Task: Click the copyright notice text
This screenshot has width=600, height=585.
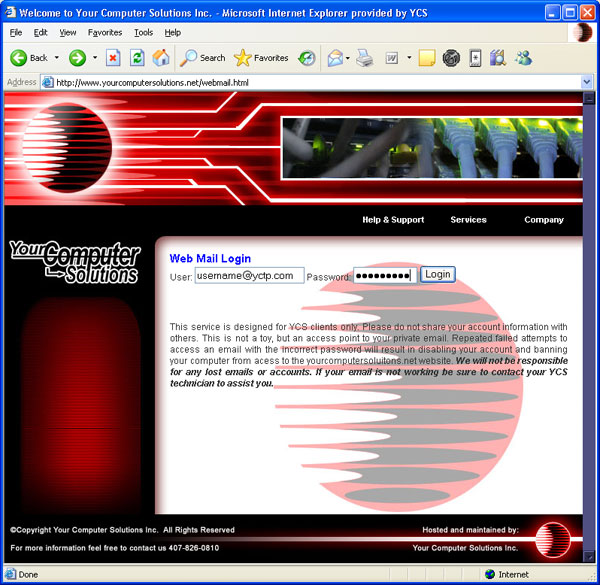Action: tap(122, 530)
